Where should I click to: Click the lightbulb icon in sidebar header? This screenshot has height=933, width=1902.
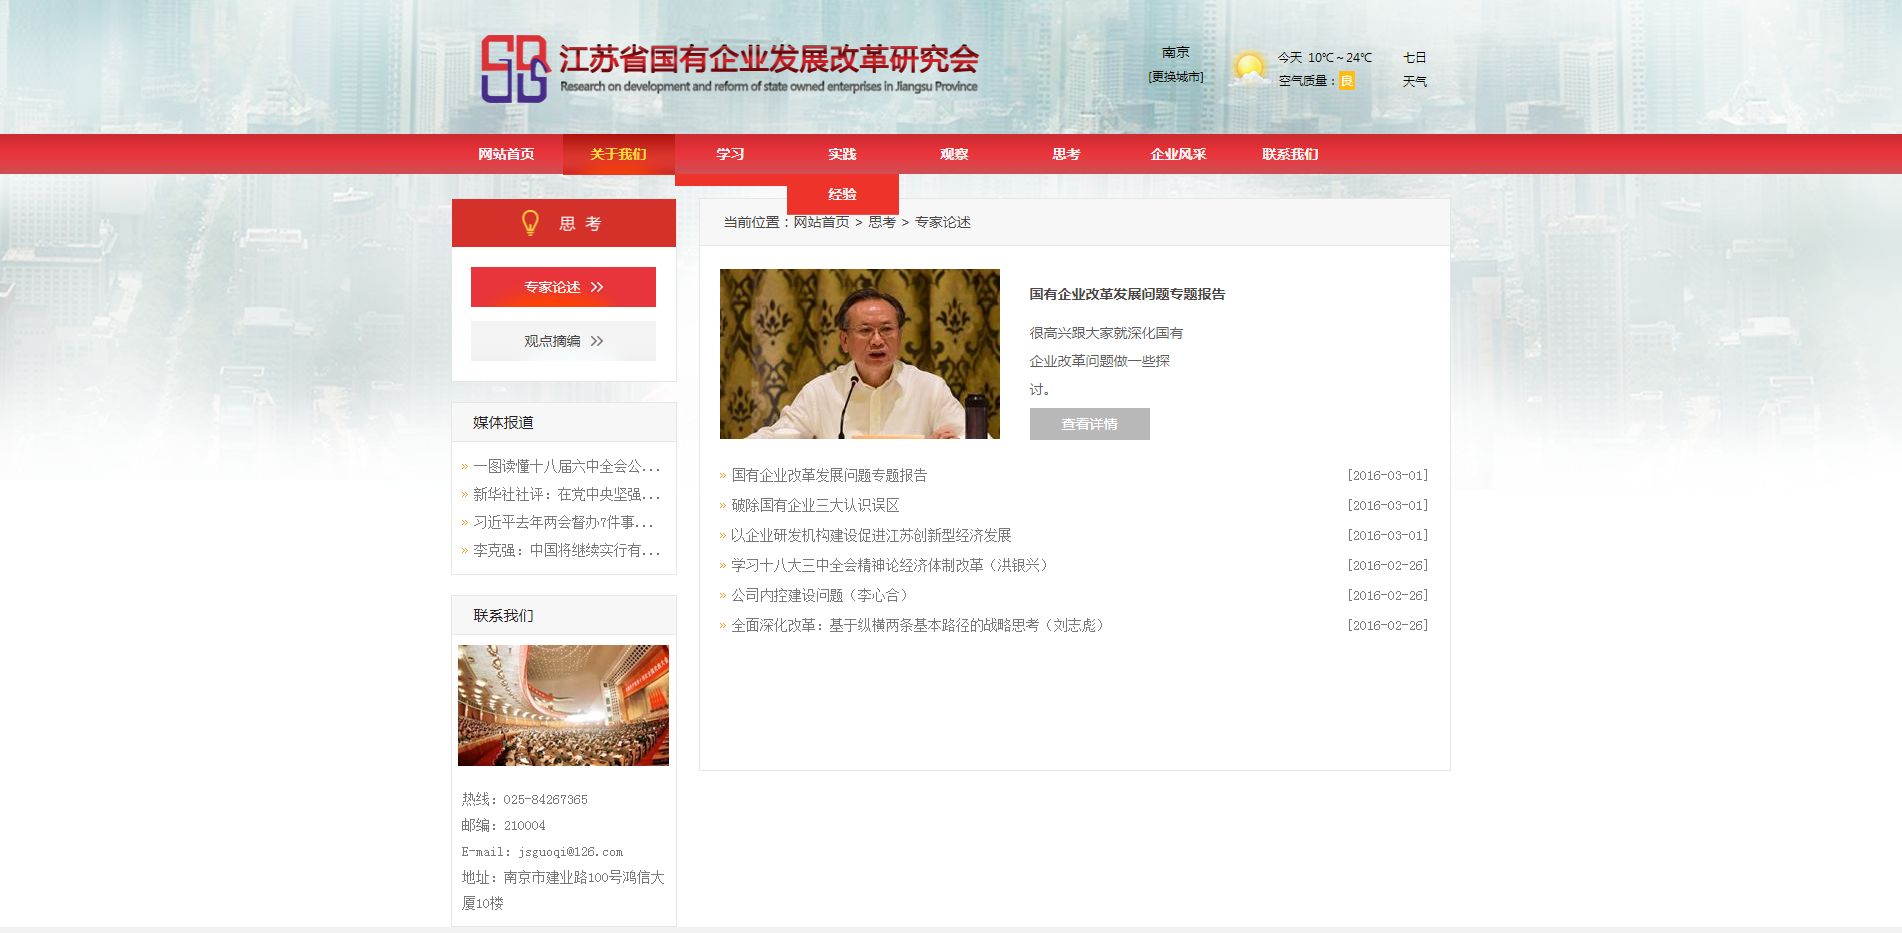coord(531,223)
